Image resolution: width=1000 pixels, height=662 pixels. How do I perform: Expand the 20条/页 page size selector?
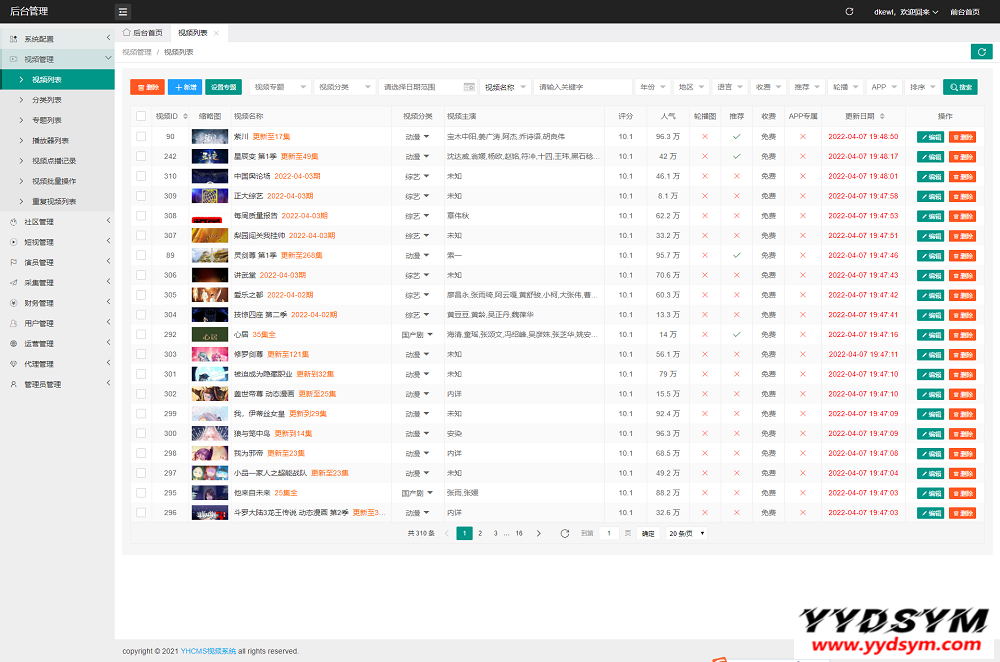click(x=686, y=534)
